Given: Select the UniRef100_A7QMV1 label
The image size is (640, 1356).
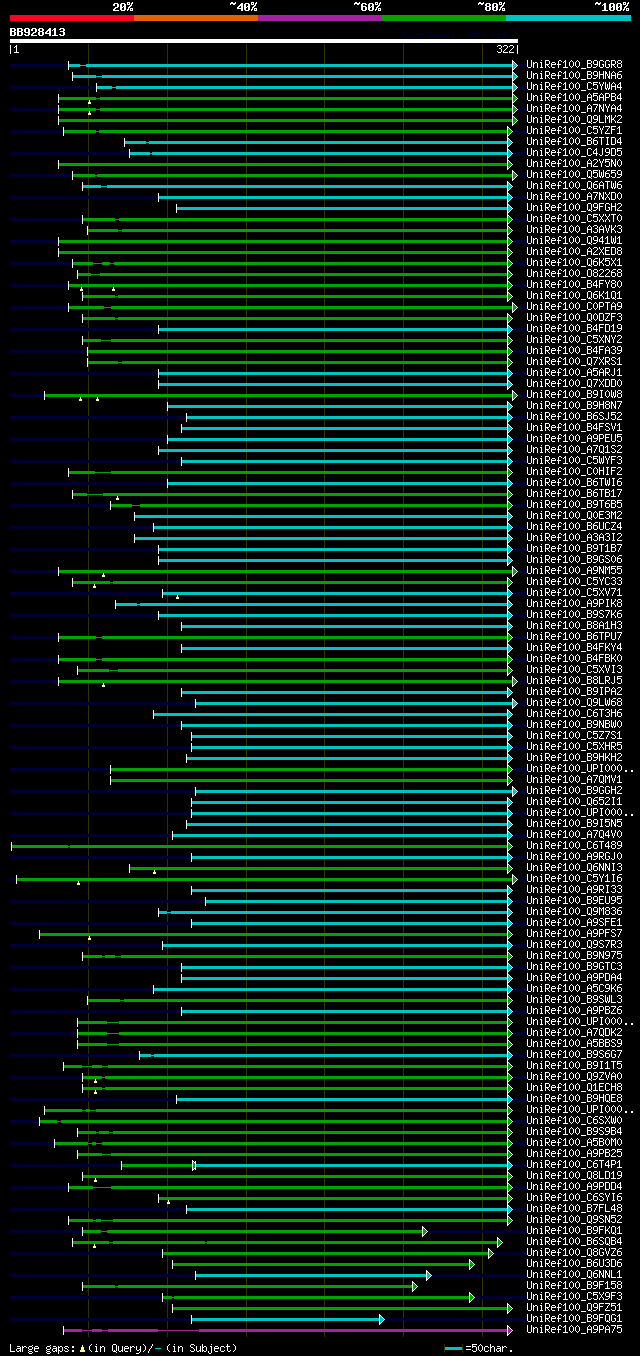Looking at the screenshot, I should [574, 779].
